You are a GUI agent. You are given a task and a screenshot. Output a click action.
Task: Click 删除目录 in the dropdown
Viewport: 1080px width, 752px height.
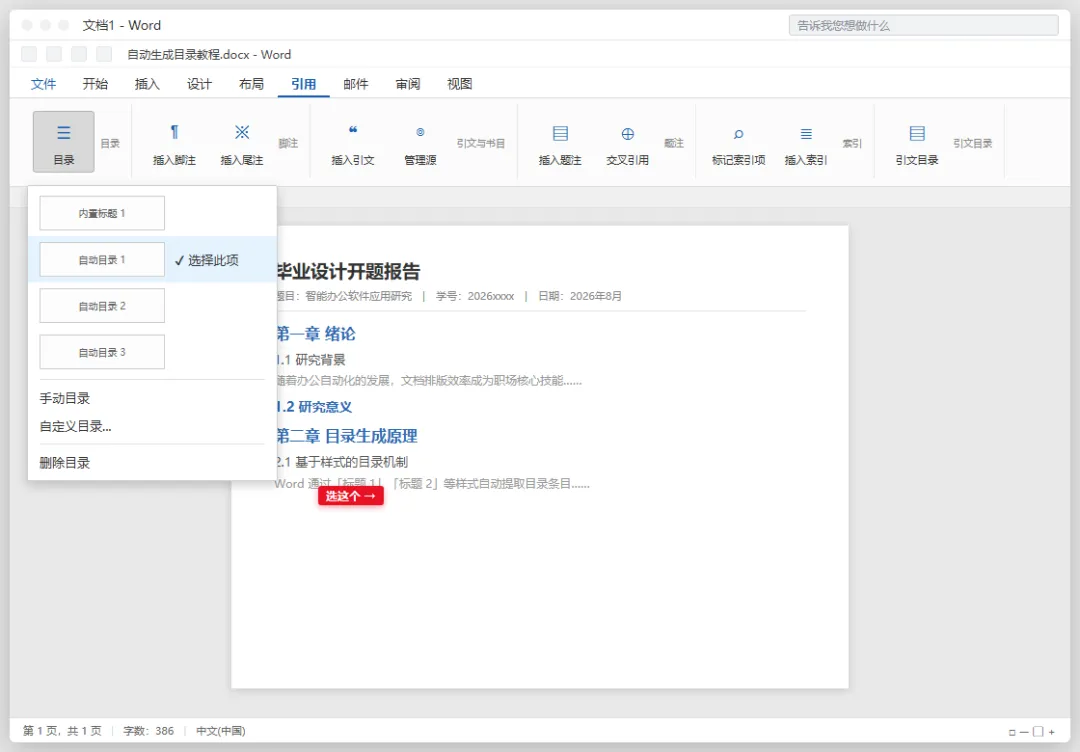65,463
